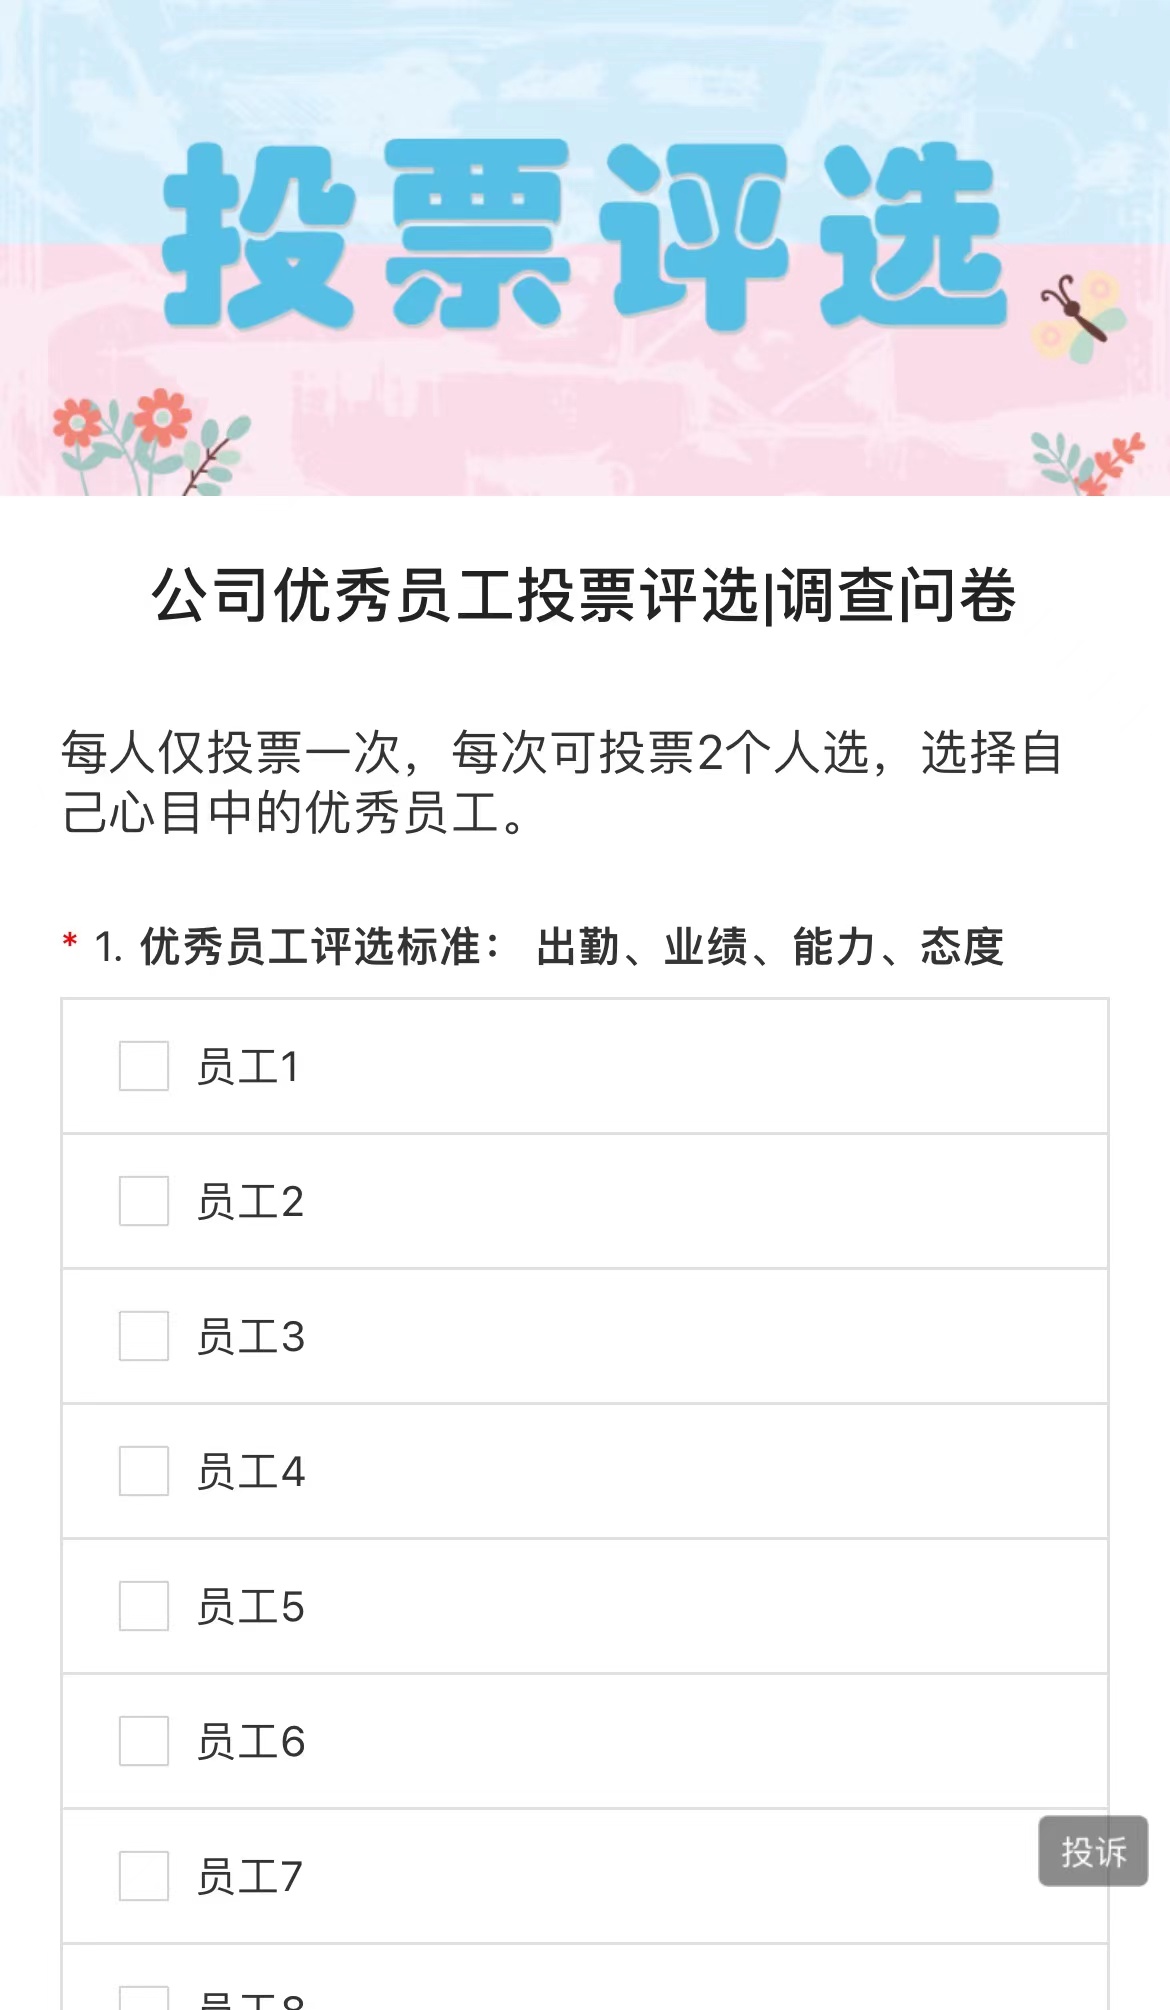Check the 员工2 checkbox

(144, 1201)
